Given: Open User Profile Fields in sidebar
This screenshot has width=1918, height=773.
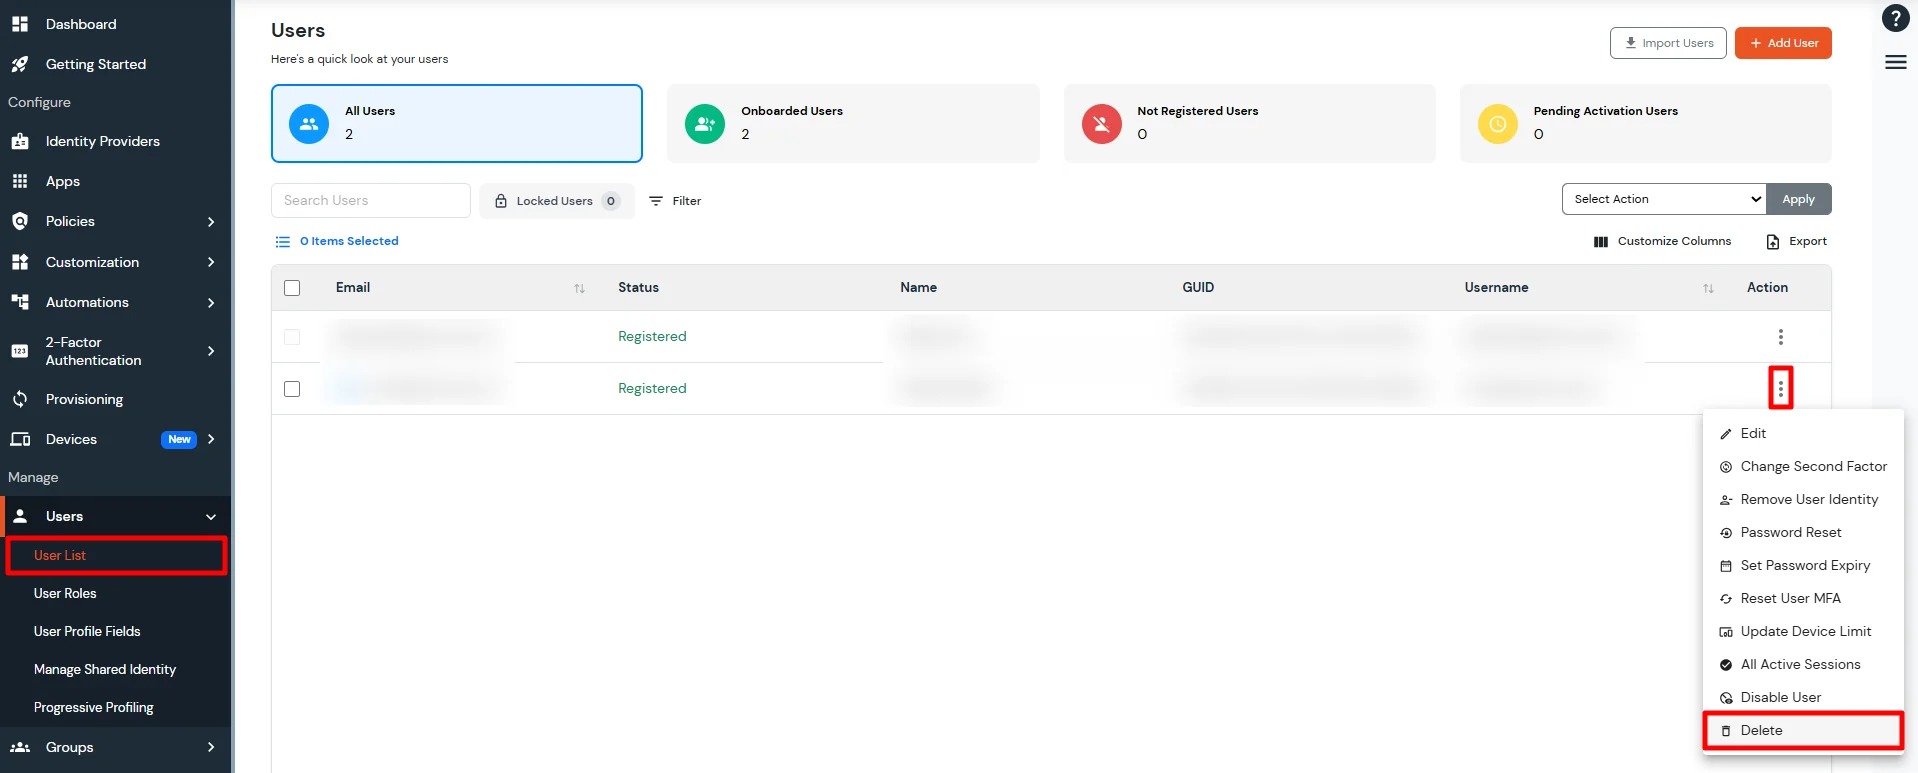Looking at the screenshot, I should point(87,631).
